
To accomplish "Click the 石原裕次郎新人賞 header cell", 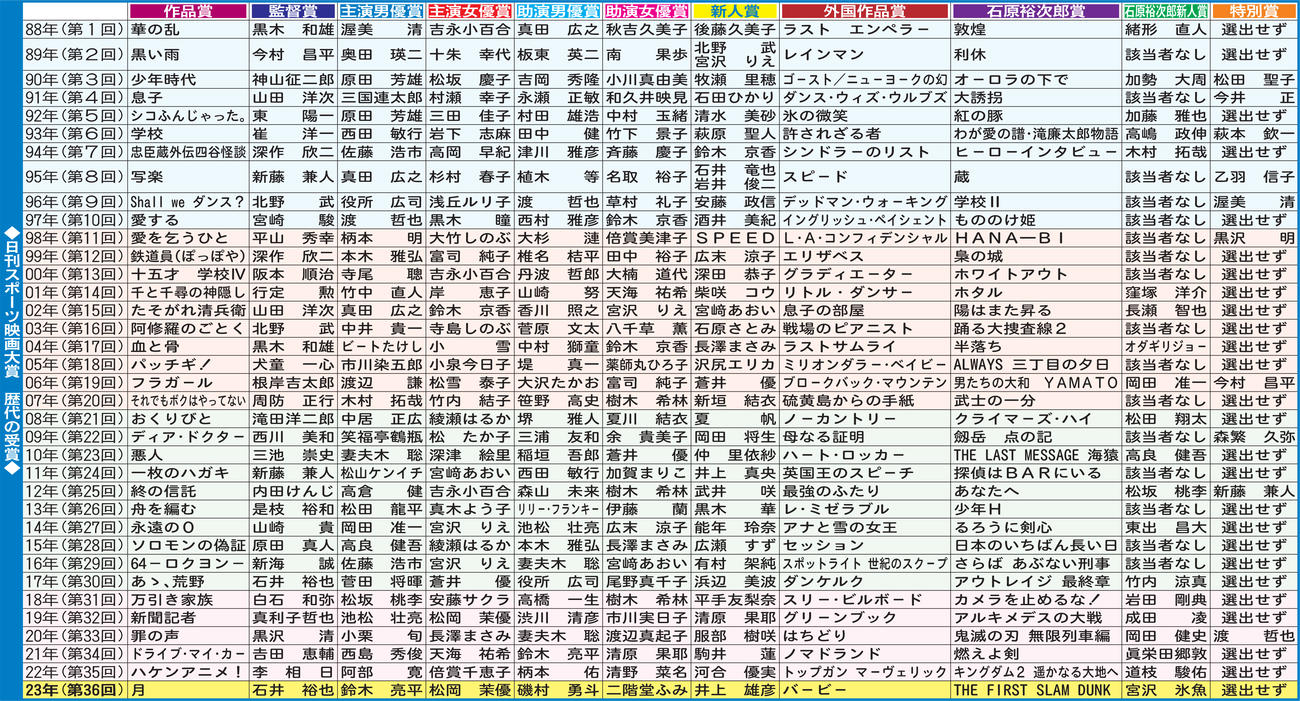I will [1165, 11].
